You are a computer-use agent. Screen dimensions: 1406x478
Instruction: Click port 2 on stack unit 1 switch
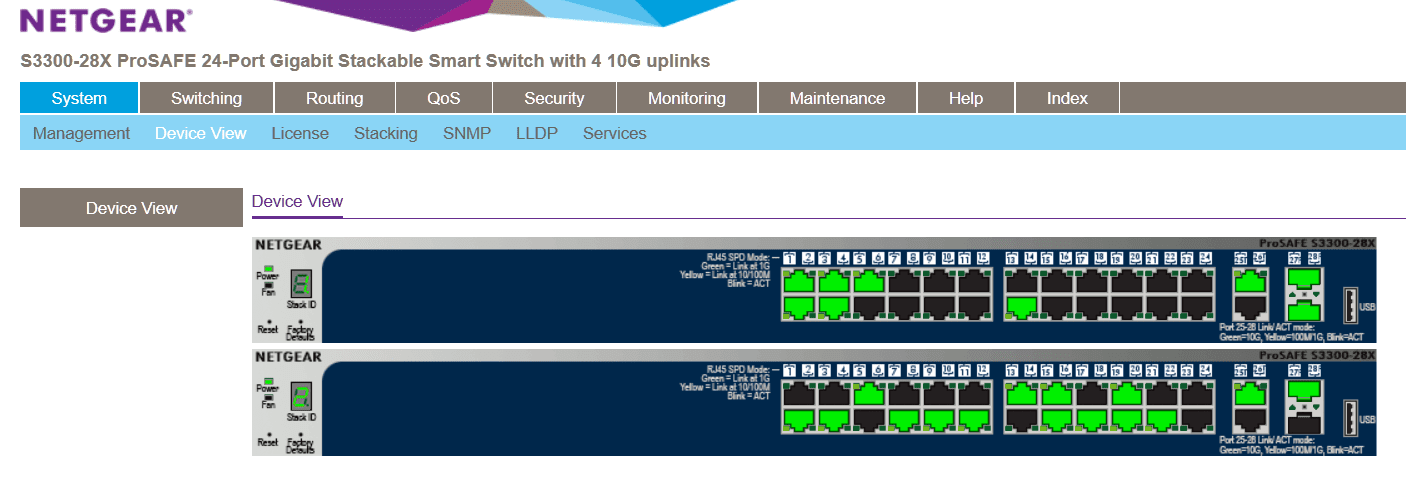799,307
